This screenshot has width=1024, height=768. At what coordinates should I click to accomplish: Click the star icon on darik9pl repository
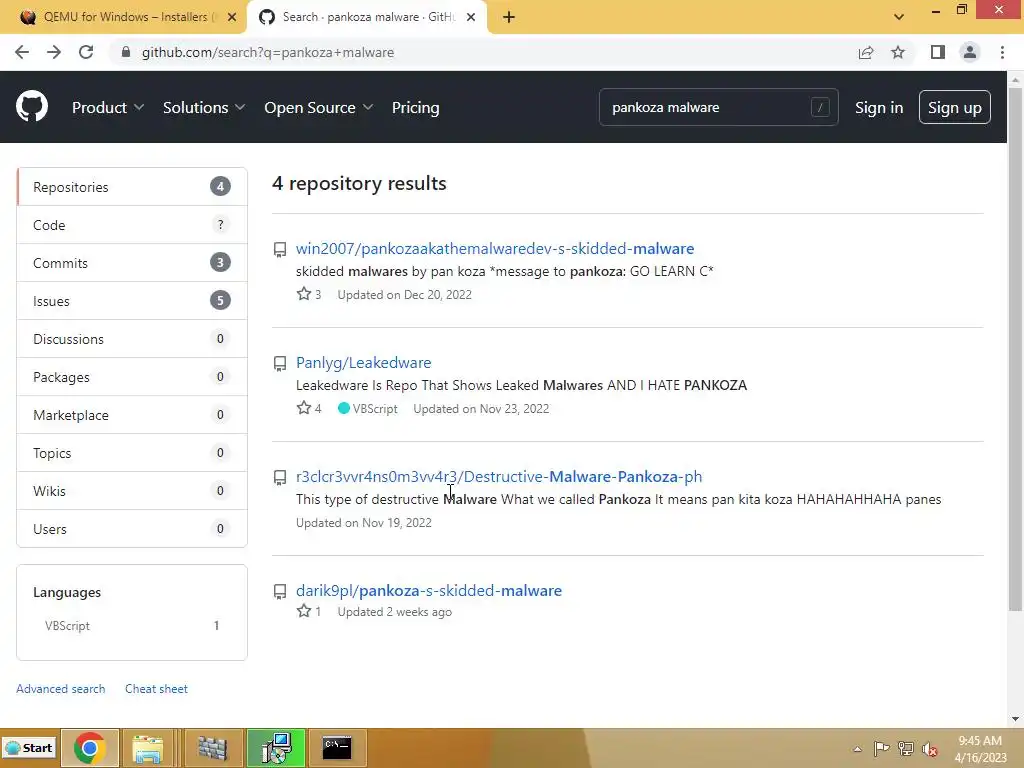304,611
